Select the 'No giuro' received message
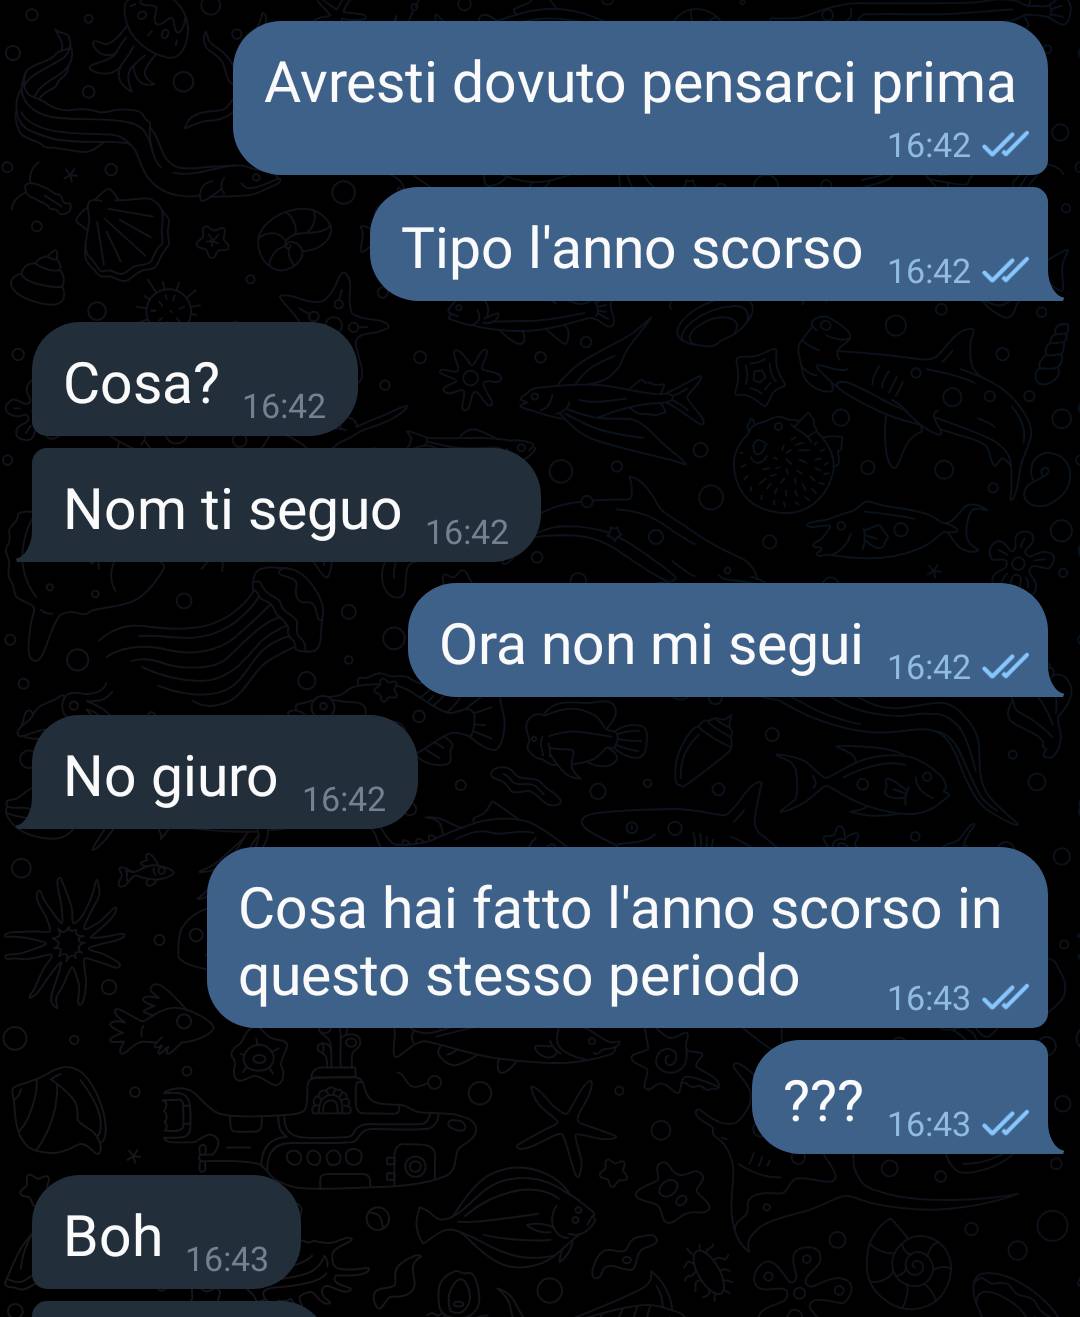Viewport: 1080px width, 1317px height. (x=217, y=772)
